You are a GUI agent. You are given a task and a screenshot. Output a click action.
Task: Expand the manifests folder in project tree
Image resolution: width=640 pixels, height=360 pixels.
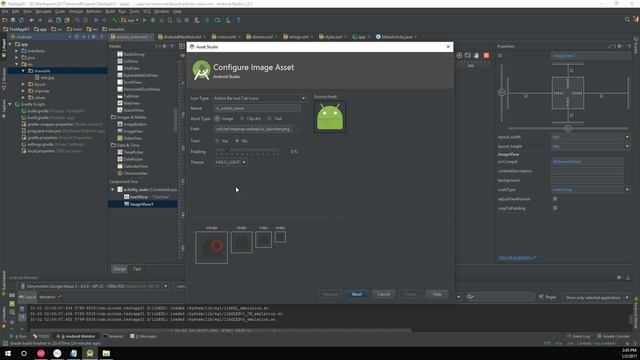coord(17,51)
